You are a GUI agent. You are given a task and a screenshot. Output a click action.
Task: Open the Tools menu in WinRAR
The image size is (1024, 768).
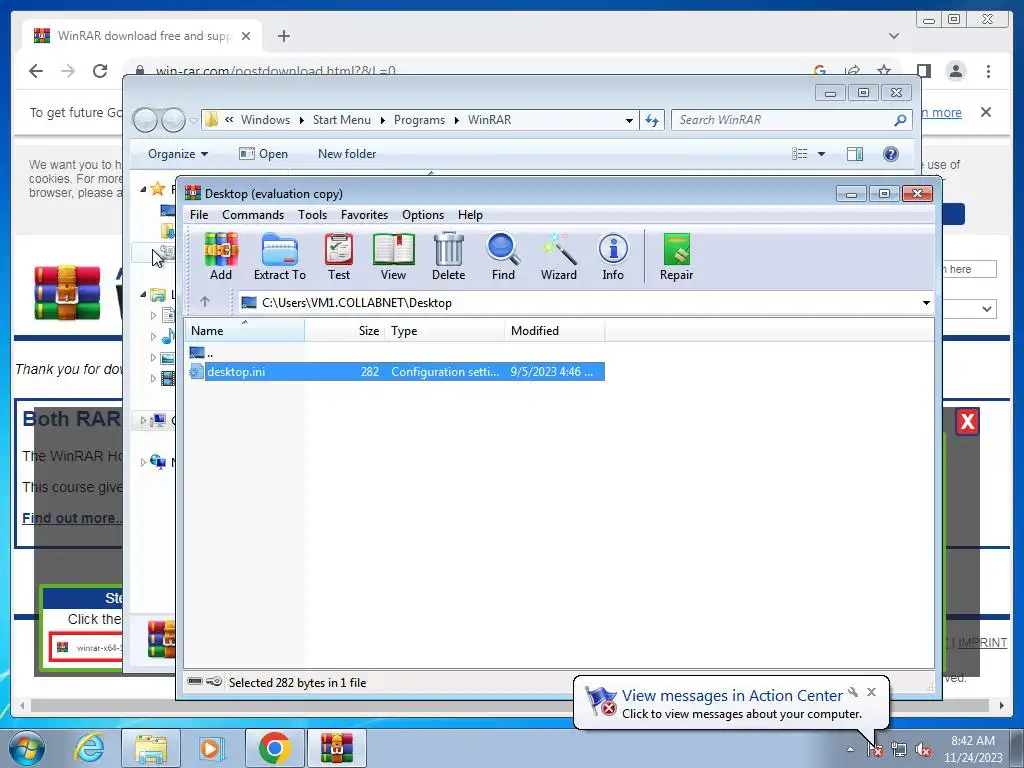click(x=312, y=215)
